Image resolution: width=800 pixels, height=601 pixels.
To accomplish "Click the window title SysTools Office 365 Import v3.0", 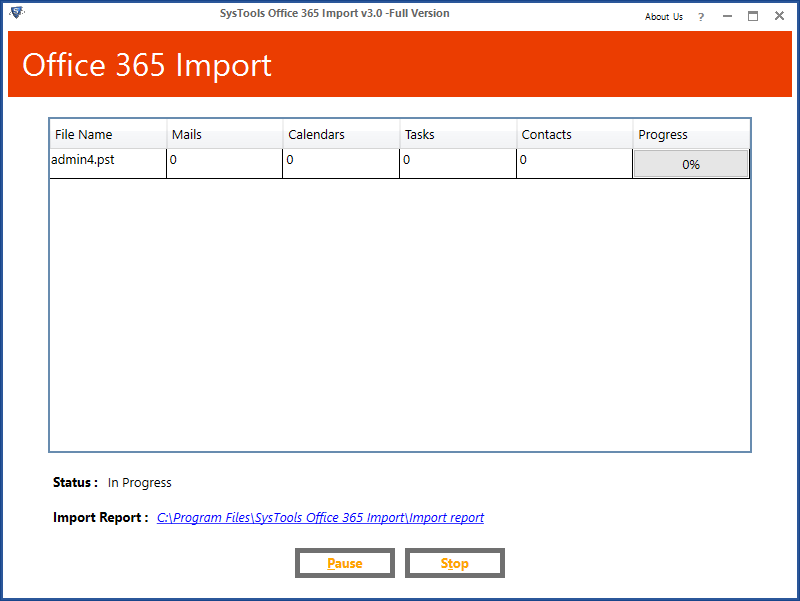I will 335,13.
